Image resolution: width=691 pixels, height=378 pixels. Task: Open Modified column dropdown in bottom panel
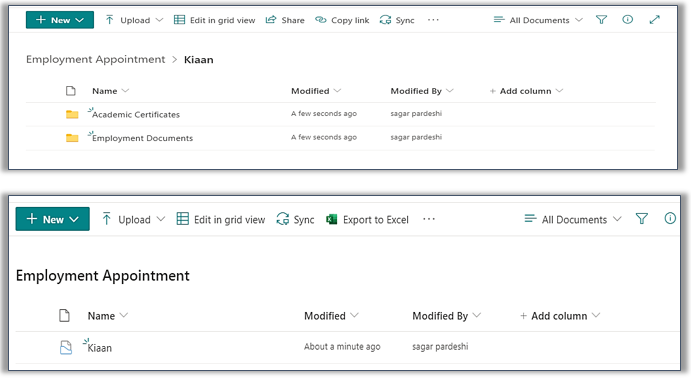[x=331, y=316]
